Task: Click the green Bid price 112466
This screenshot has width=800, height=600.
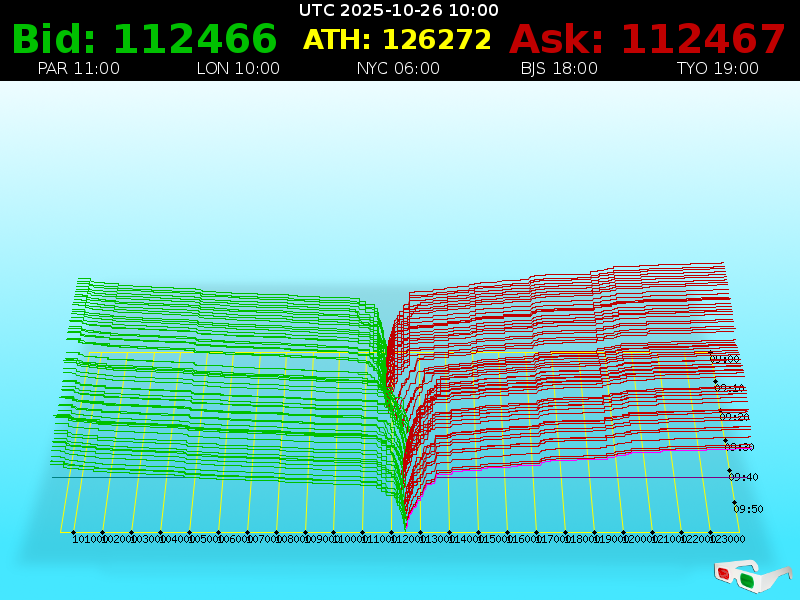Action: [x=144, y=39]
